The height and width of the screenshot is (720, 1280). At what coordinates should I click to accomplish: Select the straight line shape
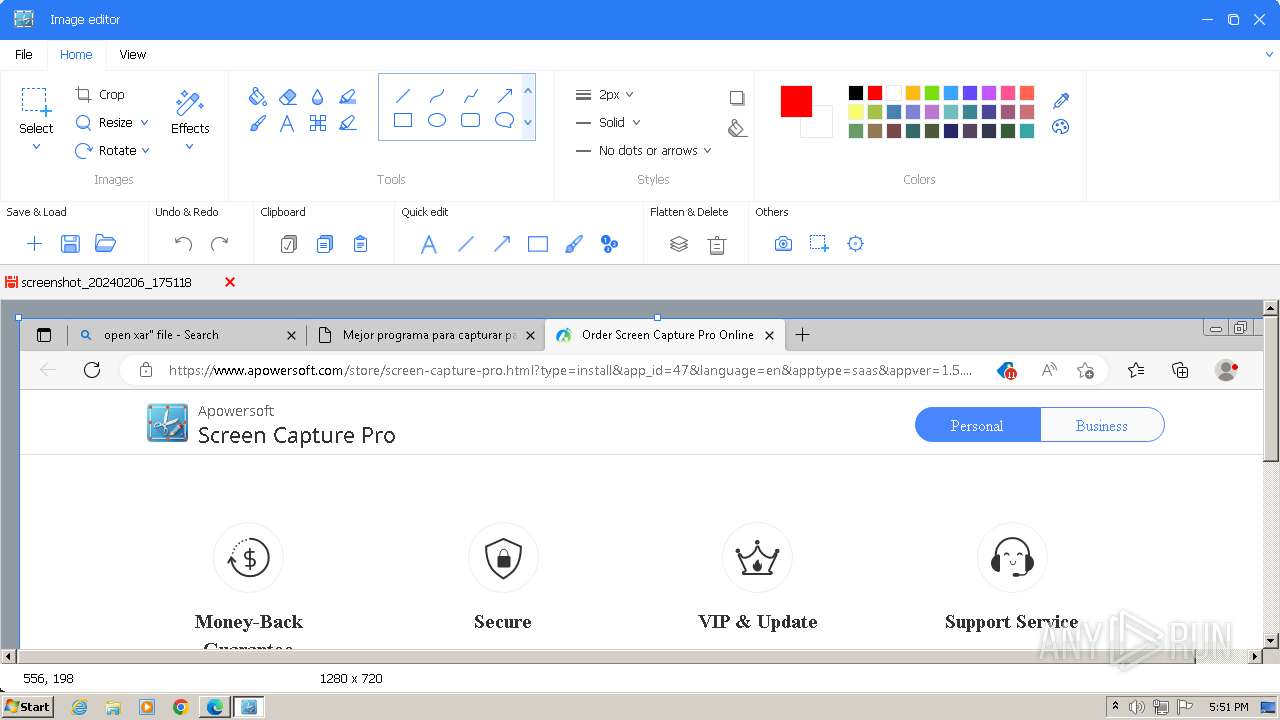point(403,96)
